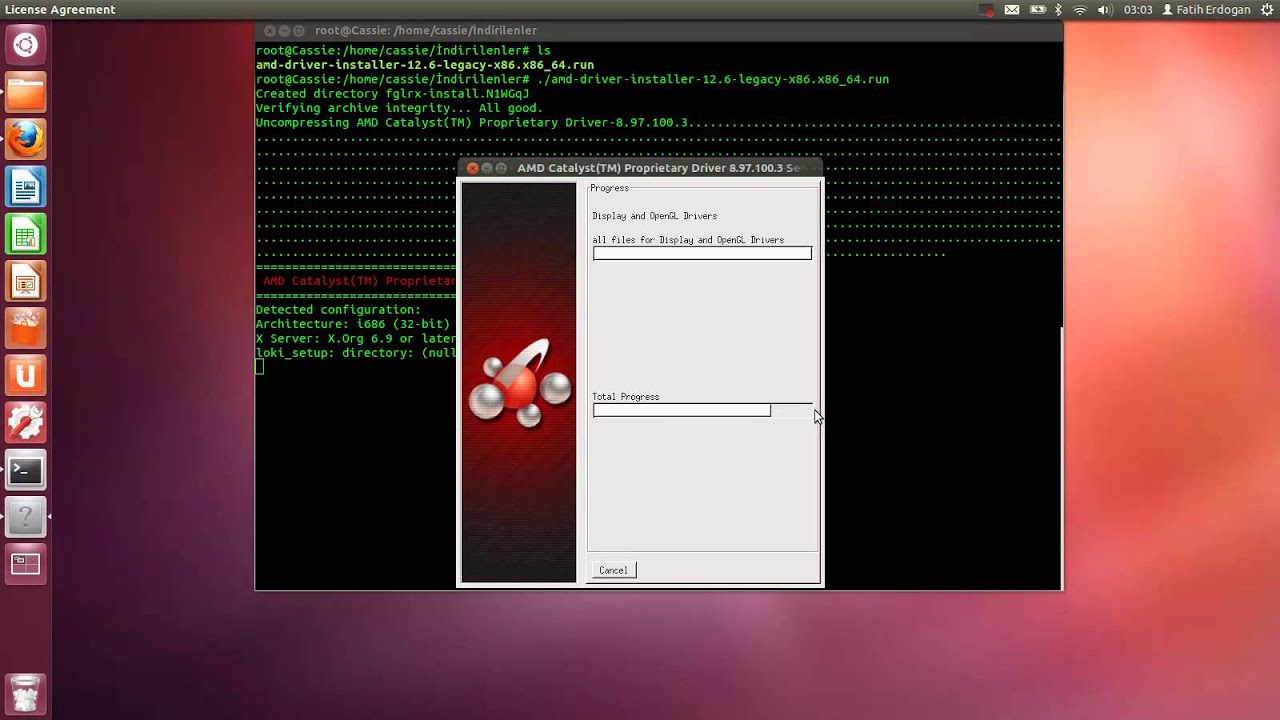The height and width of the screenshot is (720, 1280).
Task: Open Ubuntu Software Center in launcher
Action: pyautogui.click(x=26, y=330)
